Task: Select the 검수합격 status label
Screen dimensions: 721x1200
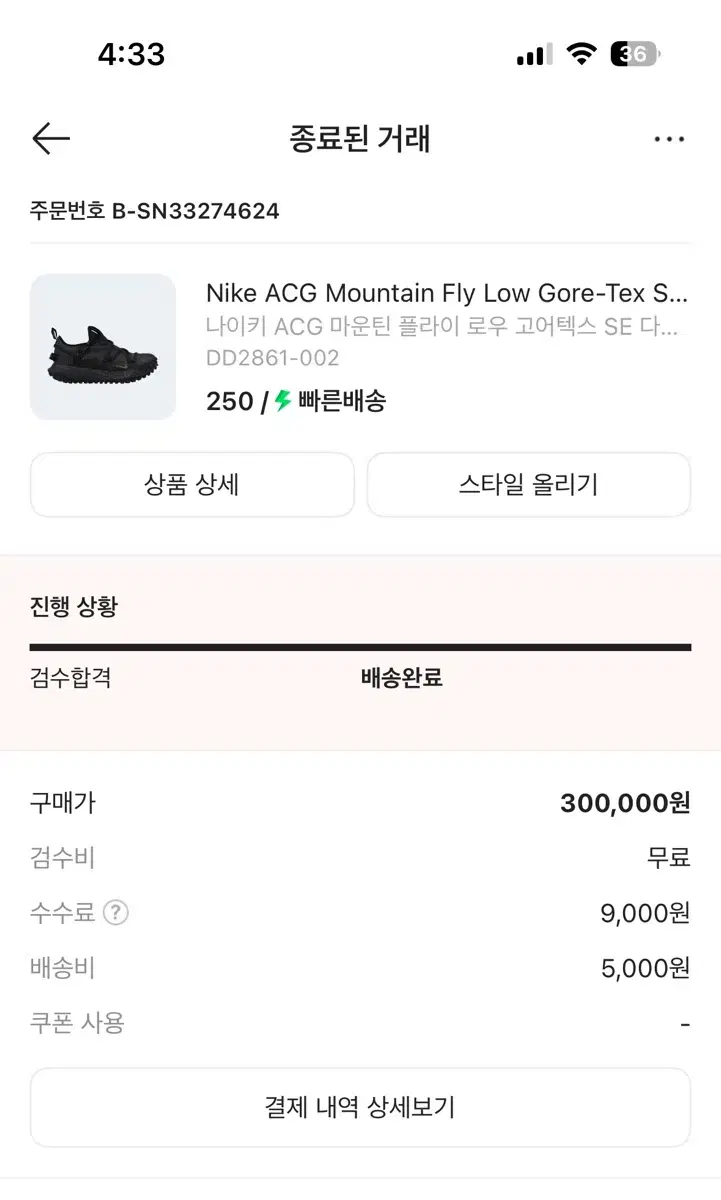Action: 70,678
